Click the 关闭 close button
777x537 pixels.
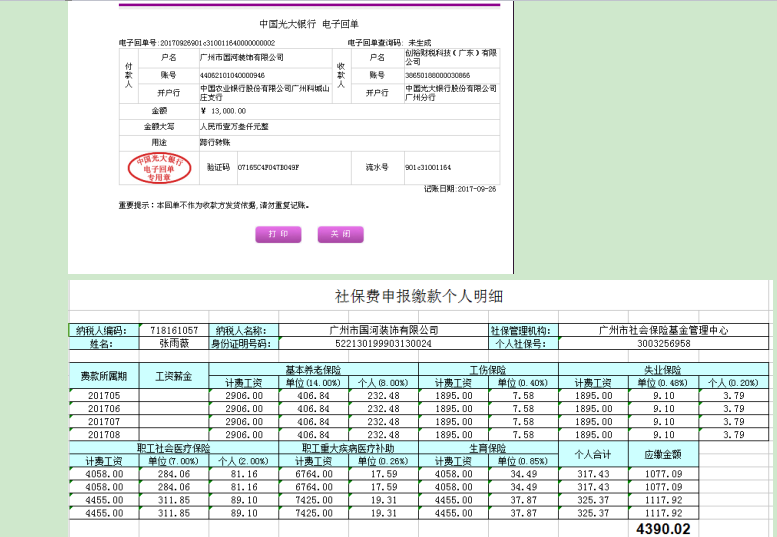pos(340,234)
